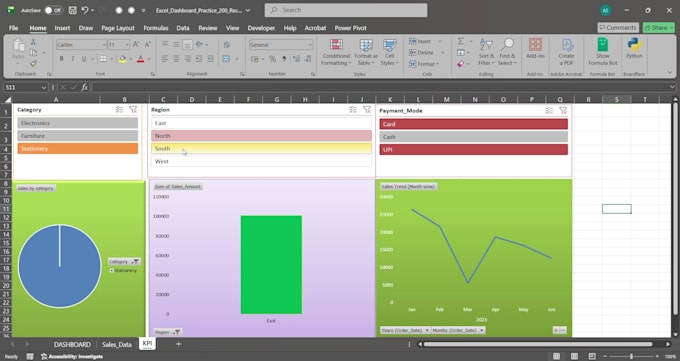This screenshot has height=361, width=680.
Task: Toggle Stationery in Category slicer
Action: [78, 148]
